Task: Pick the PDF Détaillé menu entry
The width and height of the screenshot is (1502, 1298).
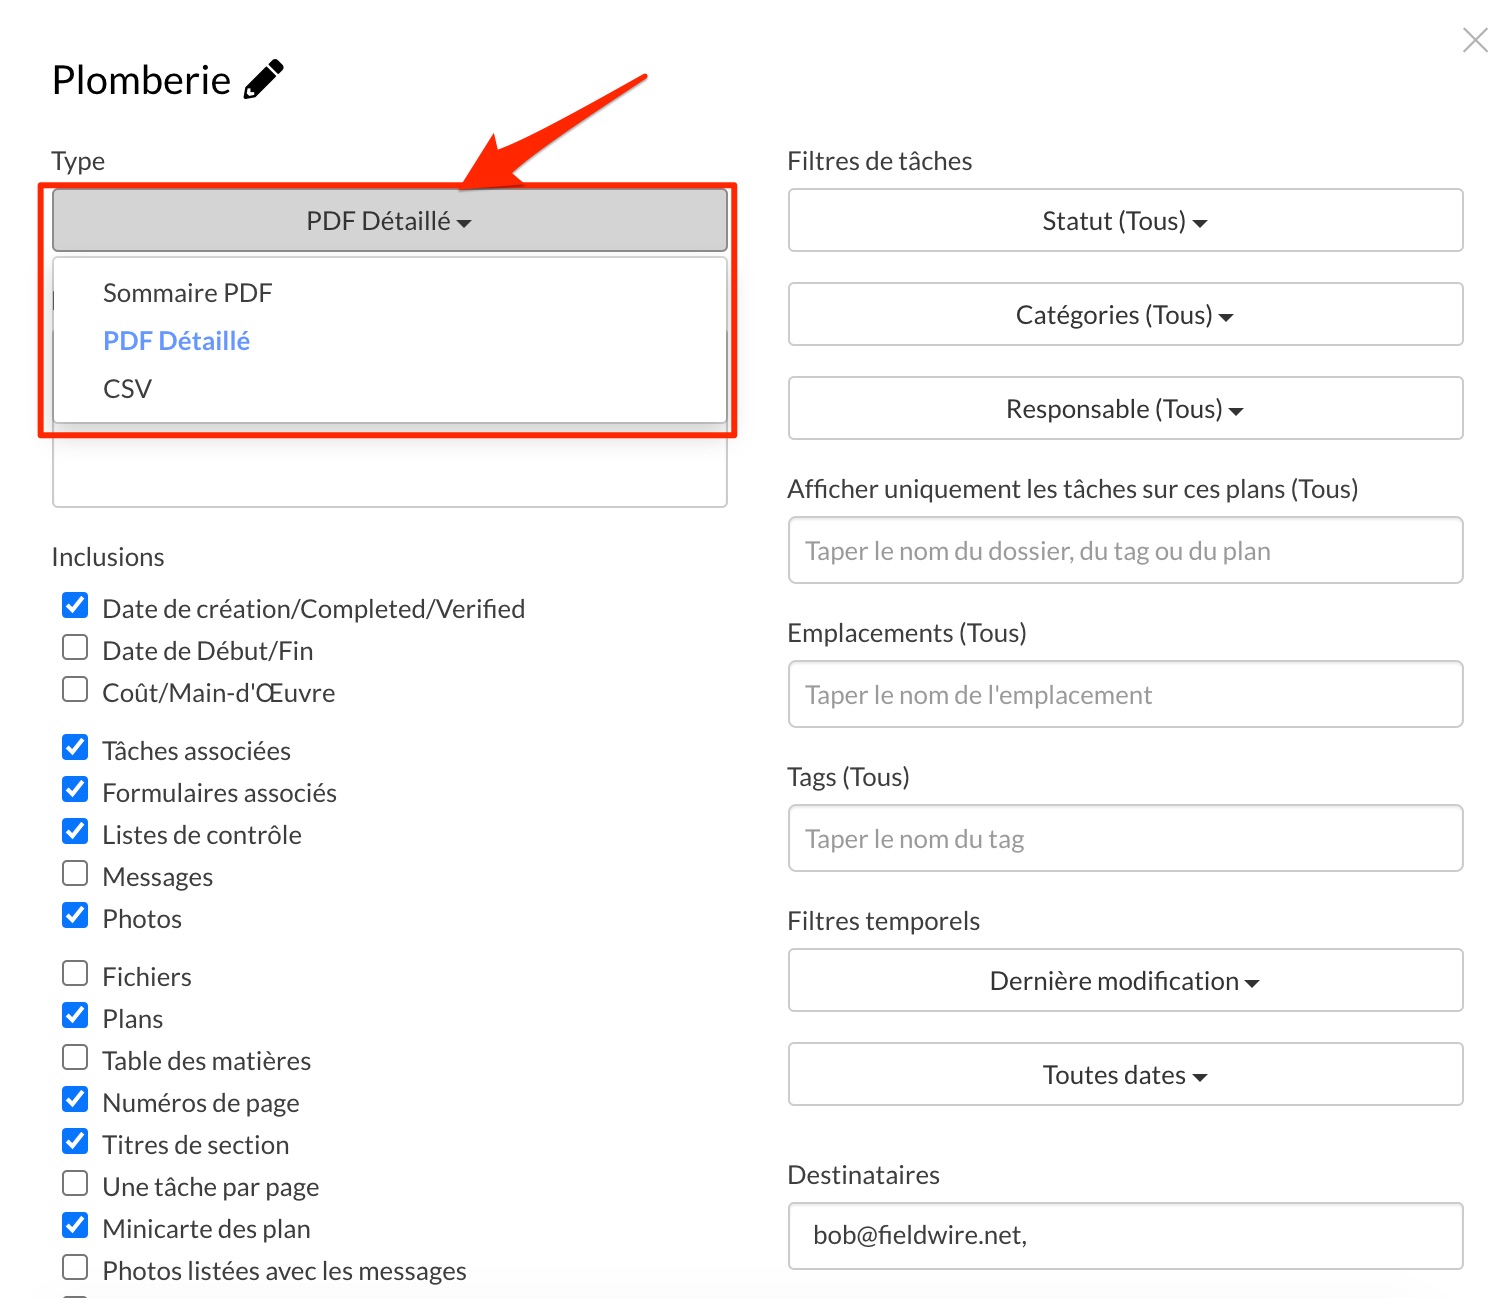Action: click(x=177, y=341)
